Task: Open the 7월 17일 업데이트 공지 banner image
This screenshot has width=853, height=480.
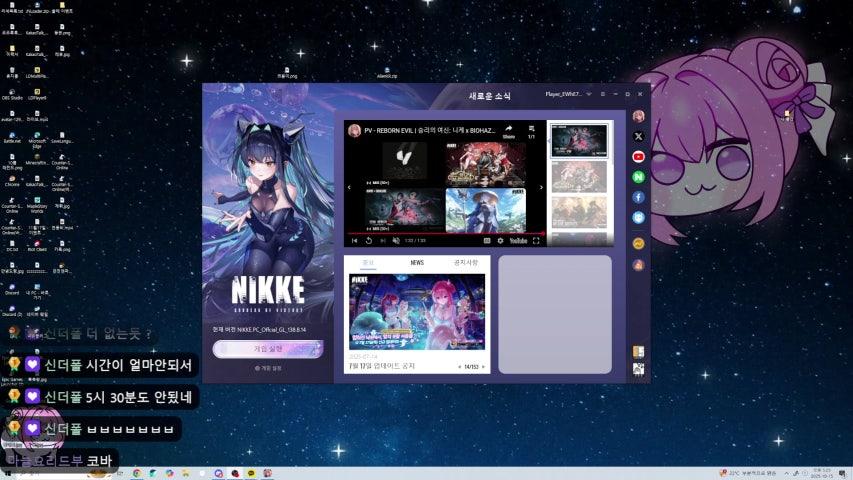Action: tap(417, 311)
